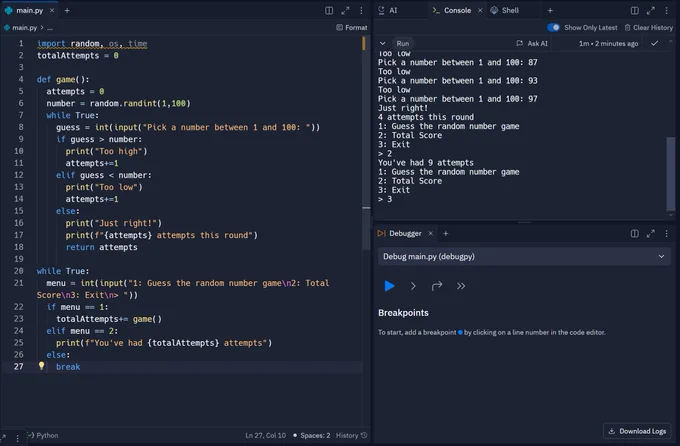This screenshot has height=446, width=680.
Task: Open the file History
Action: click(x=351, y=435)
